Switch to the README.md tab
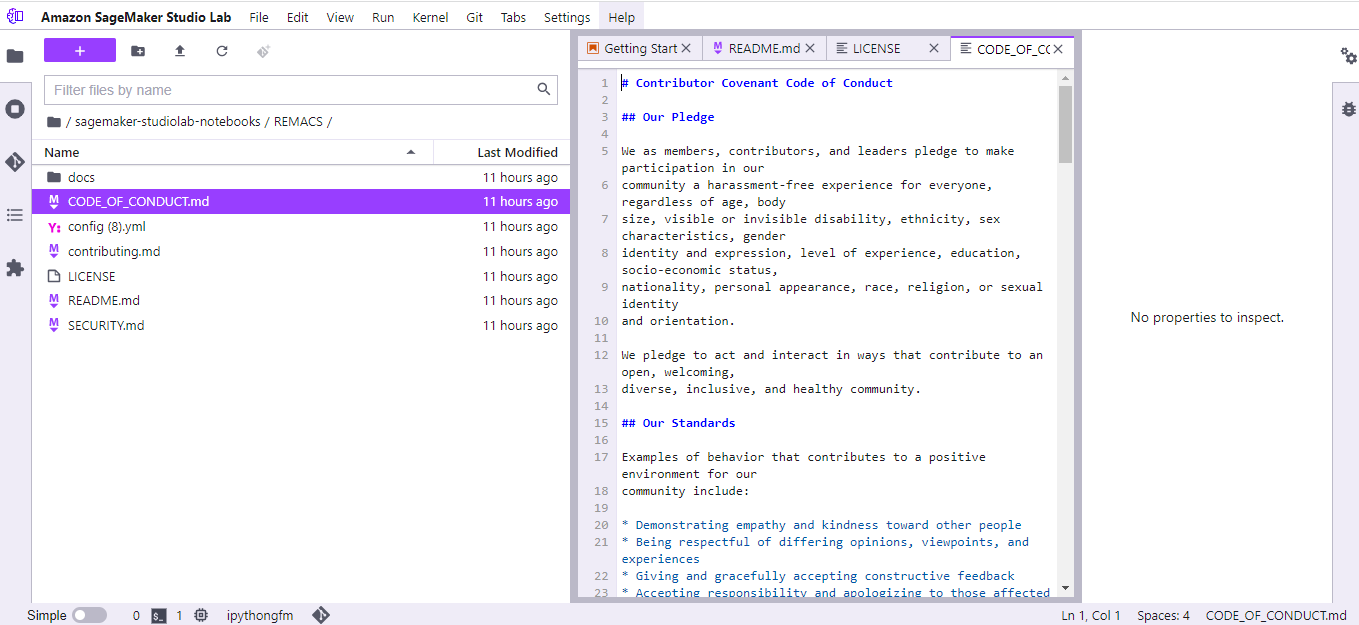This screenshot has width=1359, height=625. click(764, 48)
